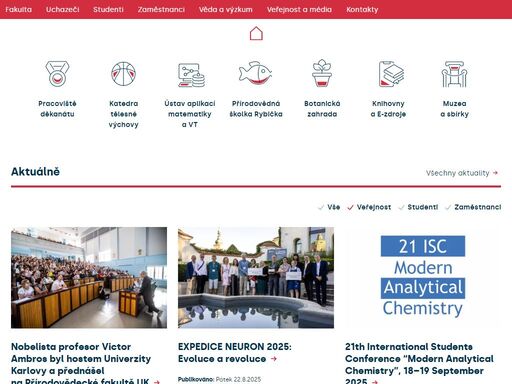Expand the Veřejnost a média menu
Image resolution: width=512 pixels, height=384 pixels.
[x=299, y=9]
